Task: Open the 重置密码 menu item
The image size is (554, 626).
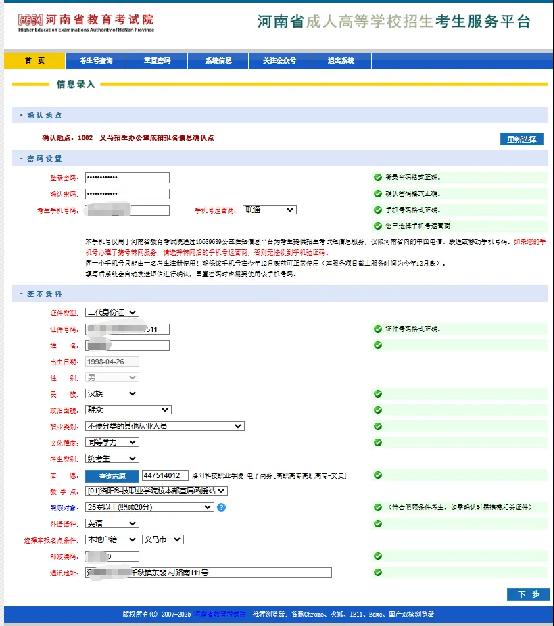Action: tap(157, 61)
